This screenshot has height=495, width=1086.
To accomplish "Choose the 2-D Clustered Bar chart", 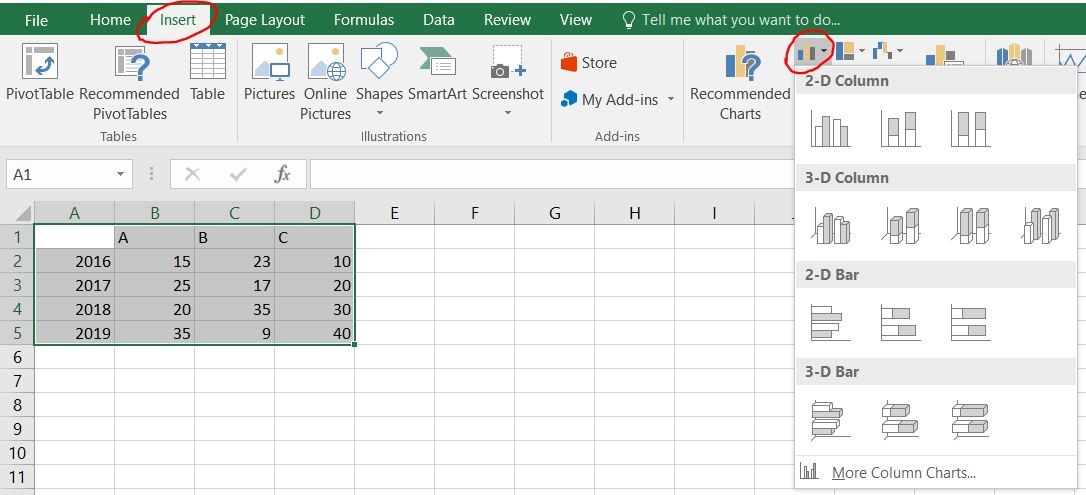I will click(x=830, y=323).
